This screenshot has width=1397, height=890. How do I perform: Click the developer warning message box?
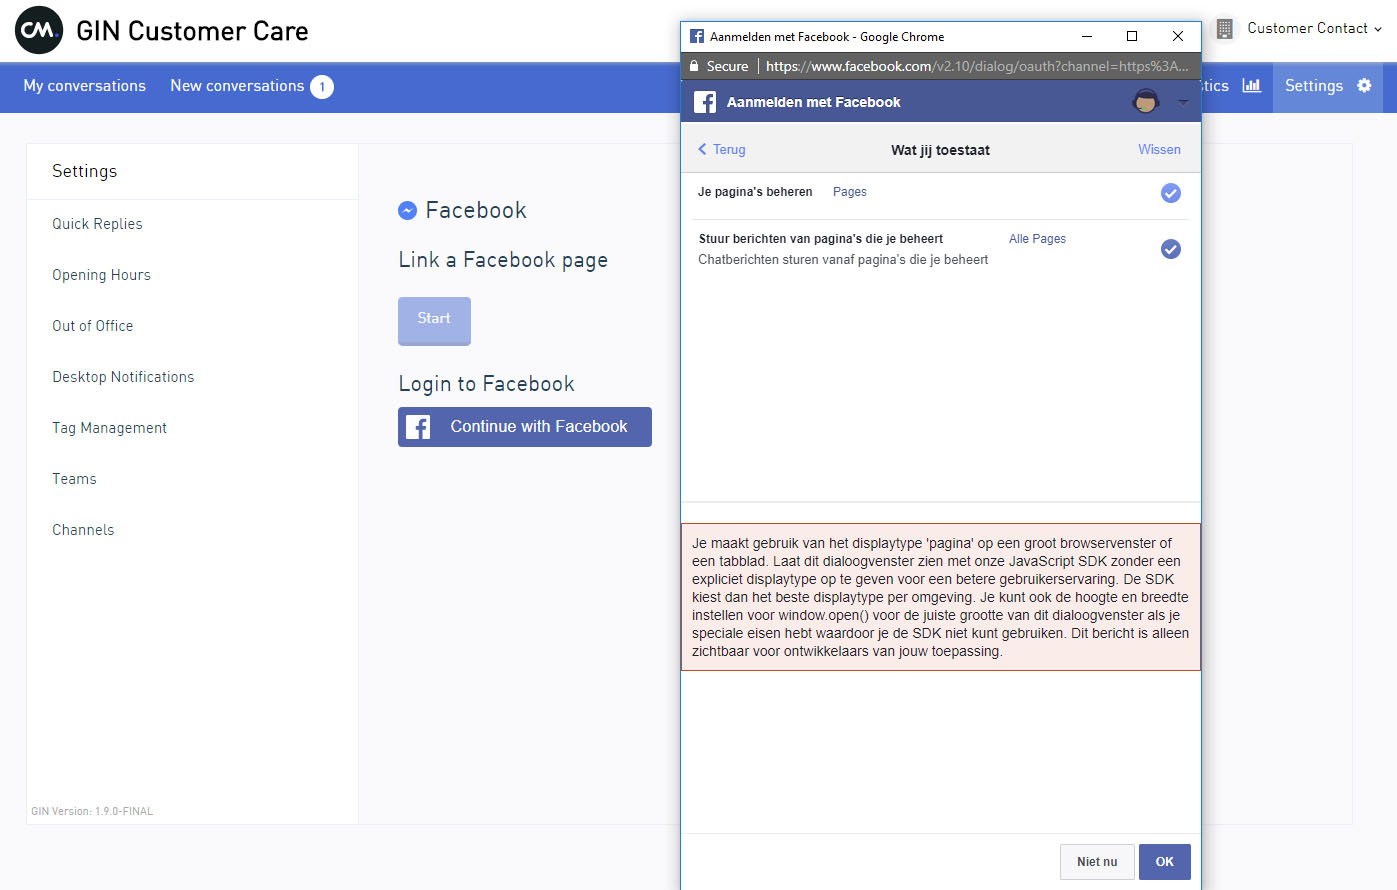click(x=940, y=597)
